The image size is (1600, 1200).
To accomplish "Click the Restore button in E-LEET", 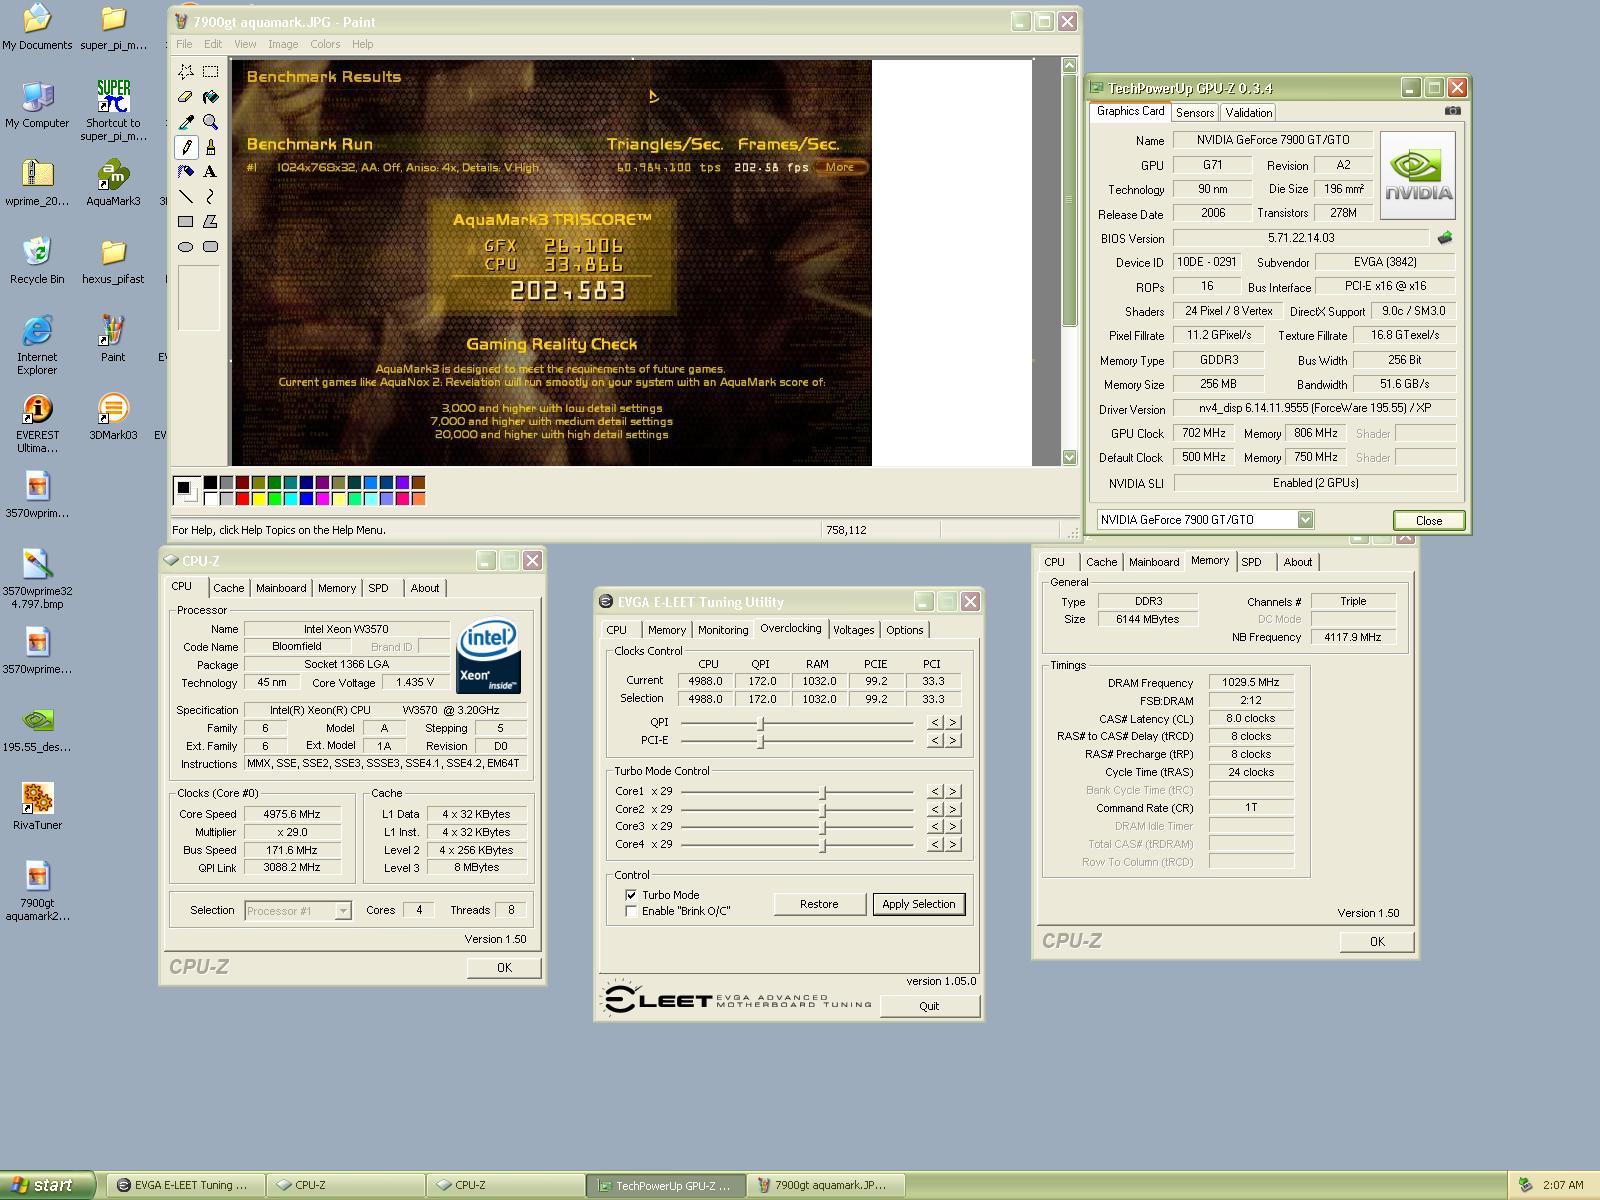I will coord(819,904).
